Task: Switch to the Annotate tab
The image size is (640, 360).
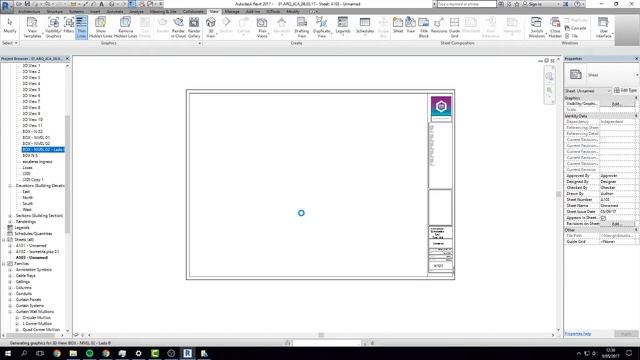Action: tap(115, 11)
